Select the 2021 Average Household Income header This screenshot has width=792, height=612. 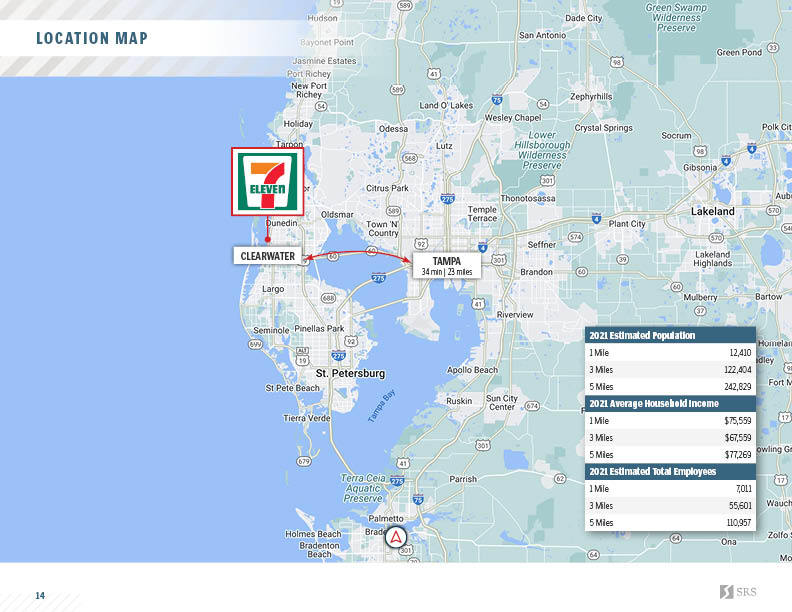point(670,403)
